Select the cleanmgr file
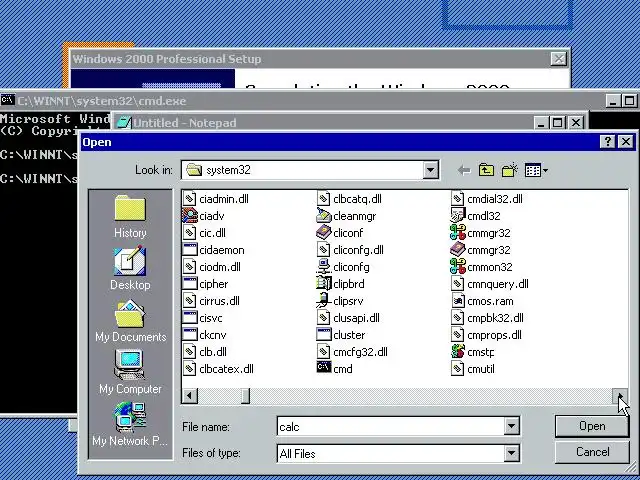 pyautogui.click(x=346, y=216)
